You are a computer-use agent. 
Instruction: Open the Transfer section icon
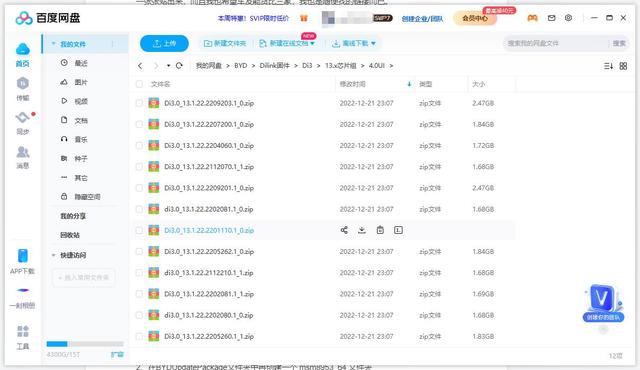pos(22,83)
